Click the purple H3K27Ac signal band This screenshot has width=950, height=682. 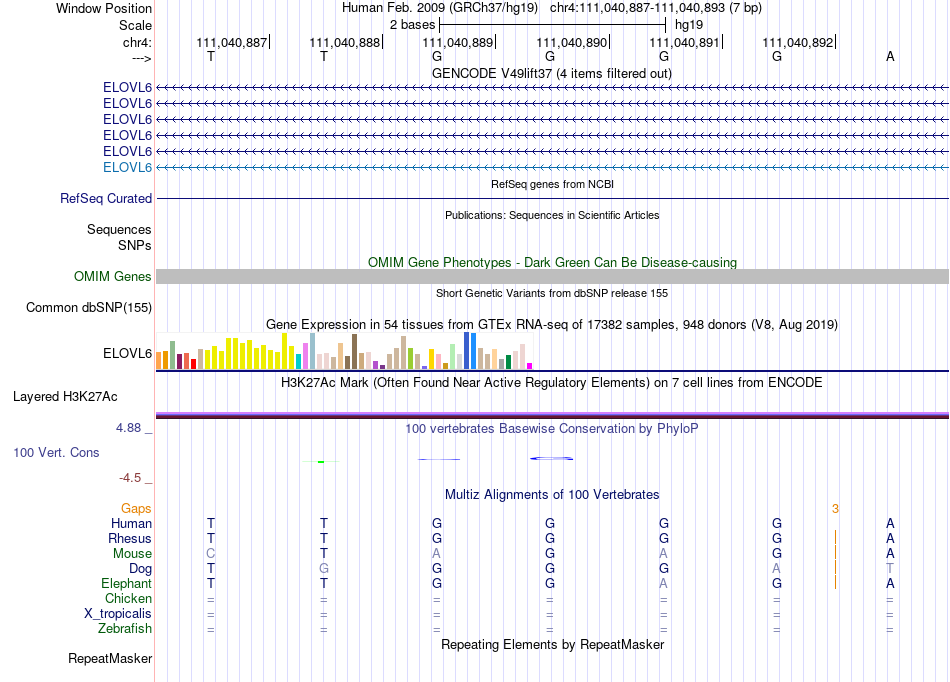click(552, 415)
